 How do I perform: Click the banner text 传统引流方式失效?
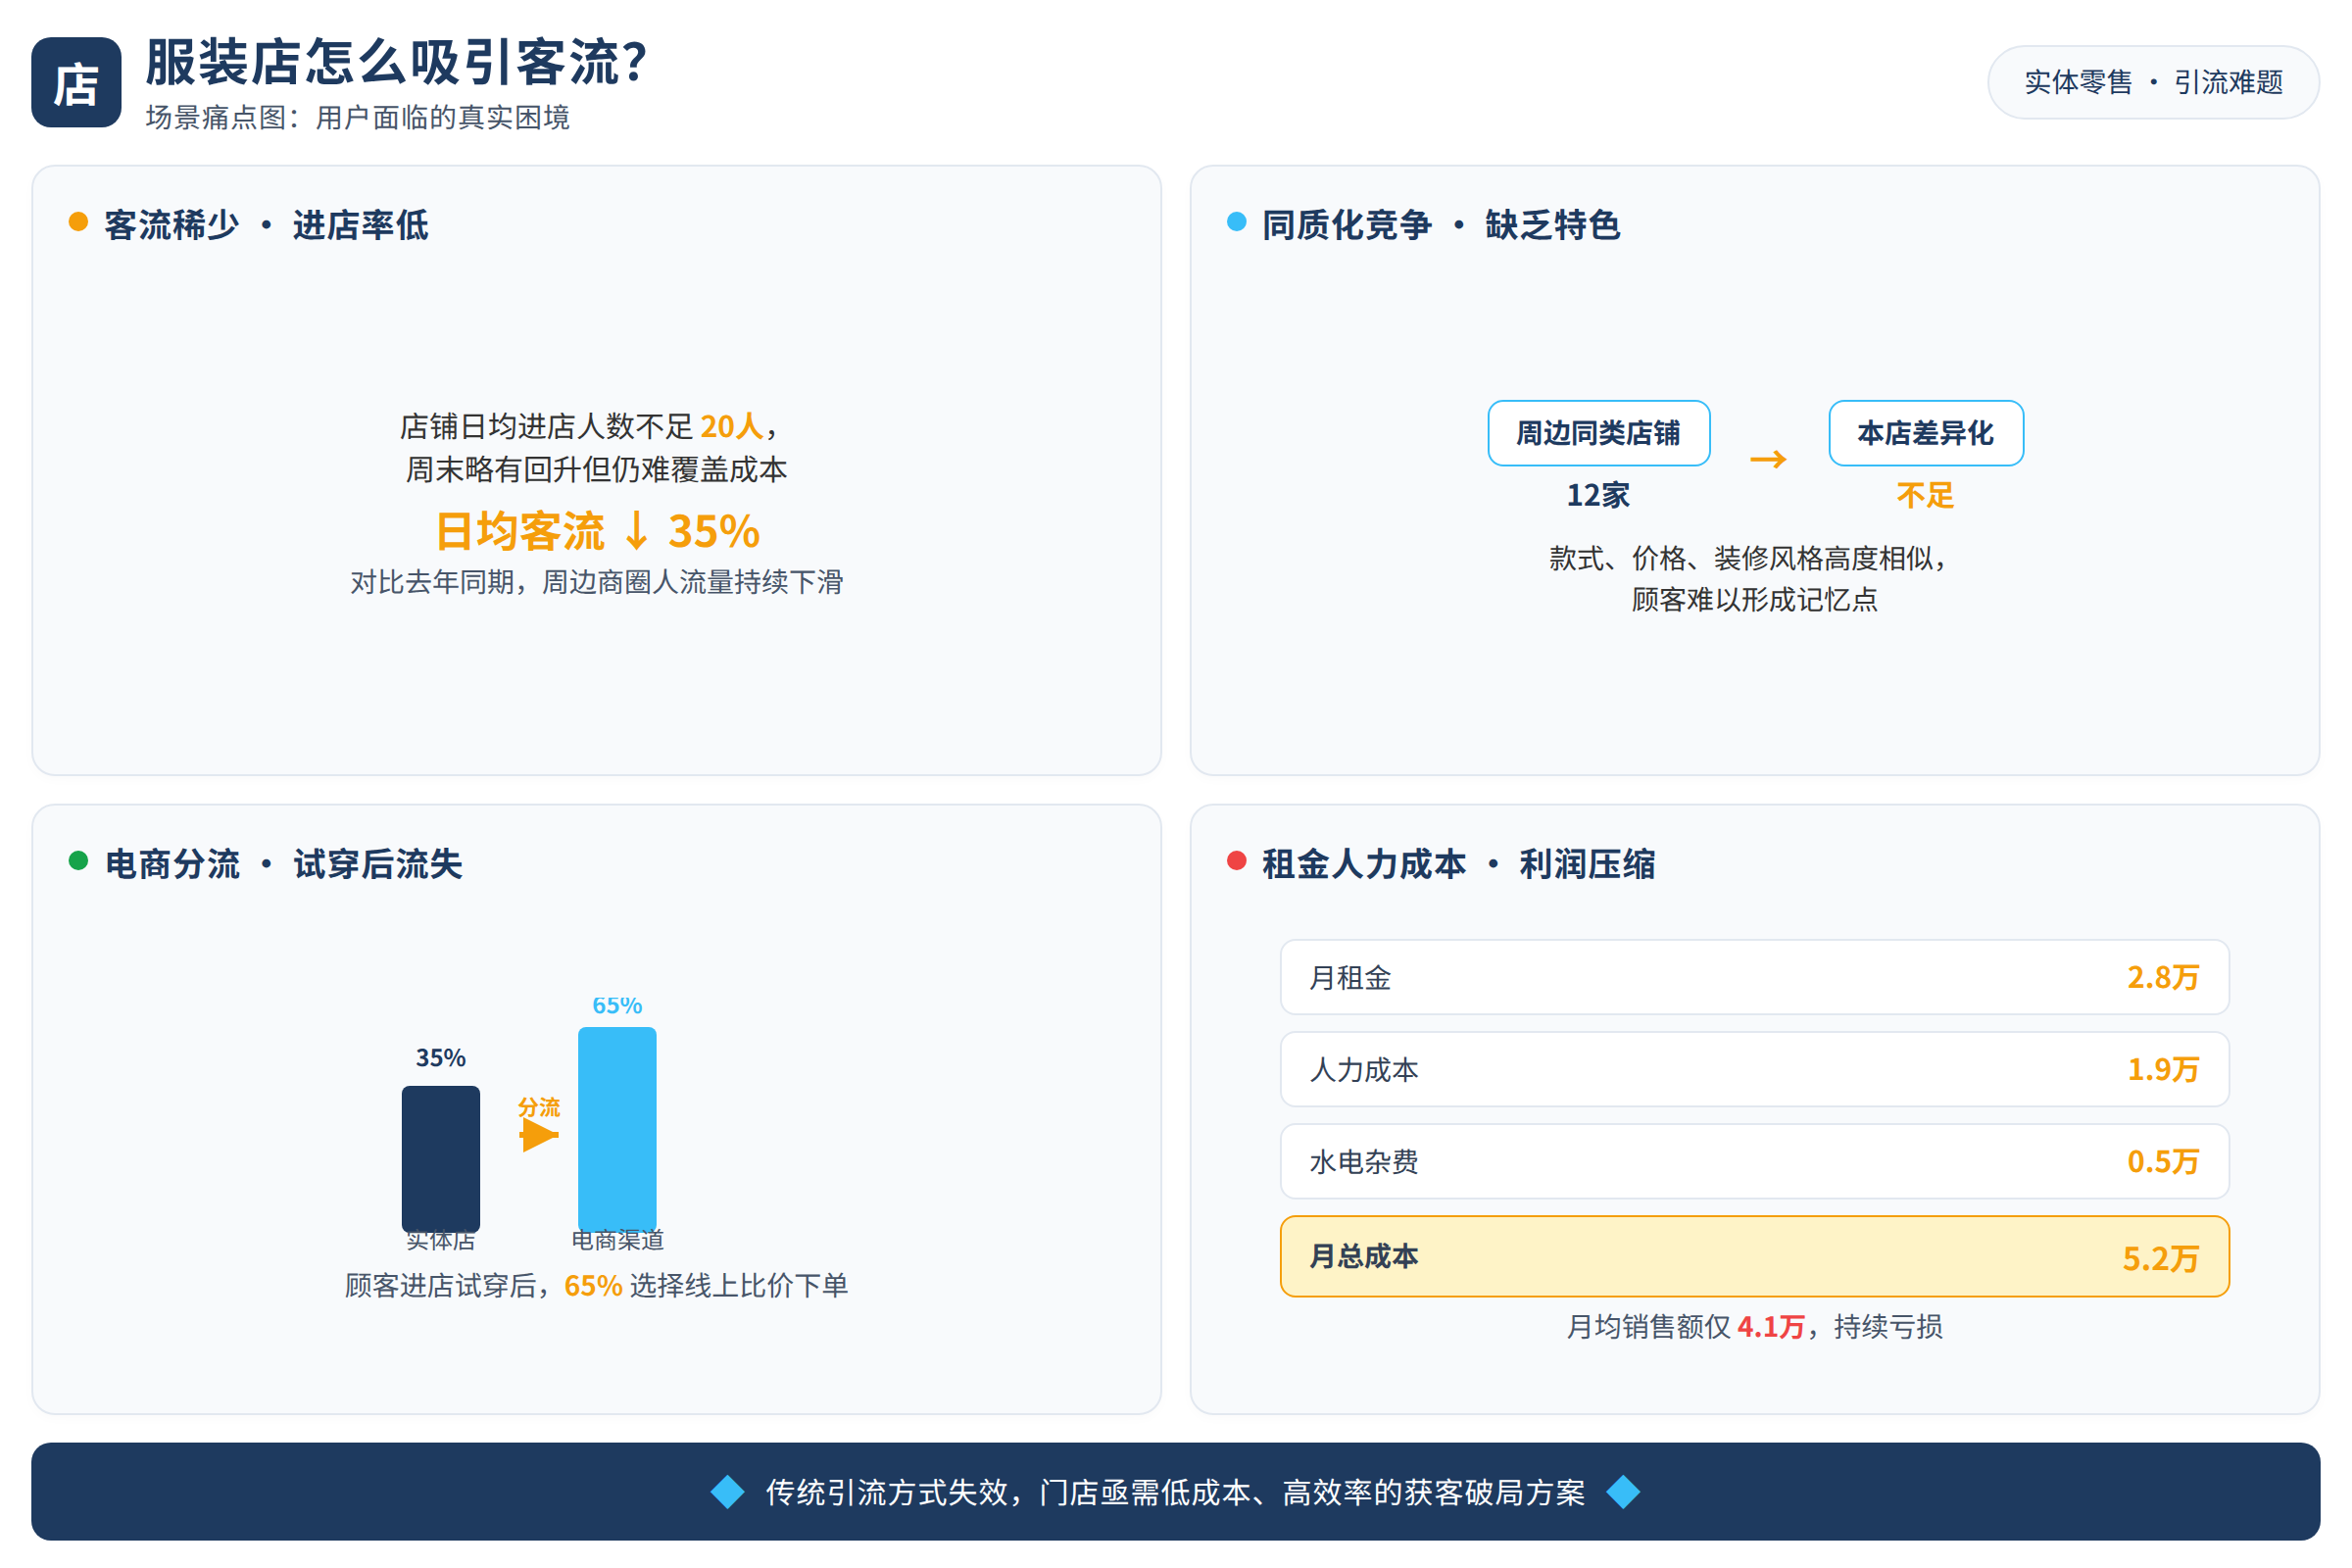[887, 1492]
